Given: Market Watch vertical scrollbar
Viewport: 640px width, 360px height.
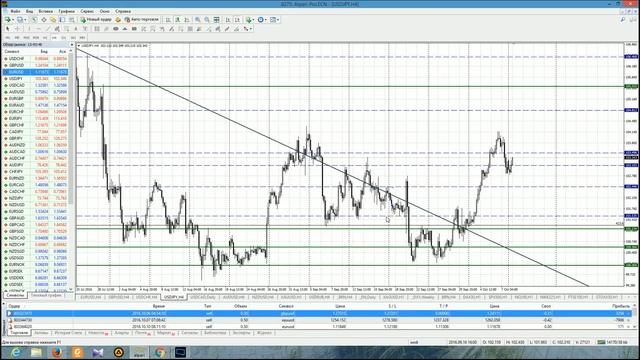Looking at the screenshot, I should [x=71, y=169].
